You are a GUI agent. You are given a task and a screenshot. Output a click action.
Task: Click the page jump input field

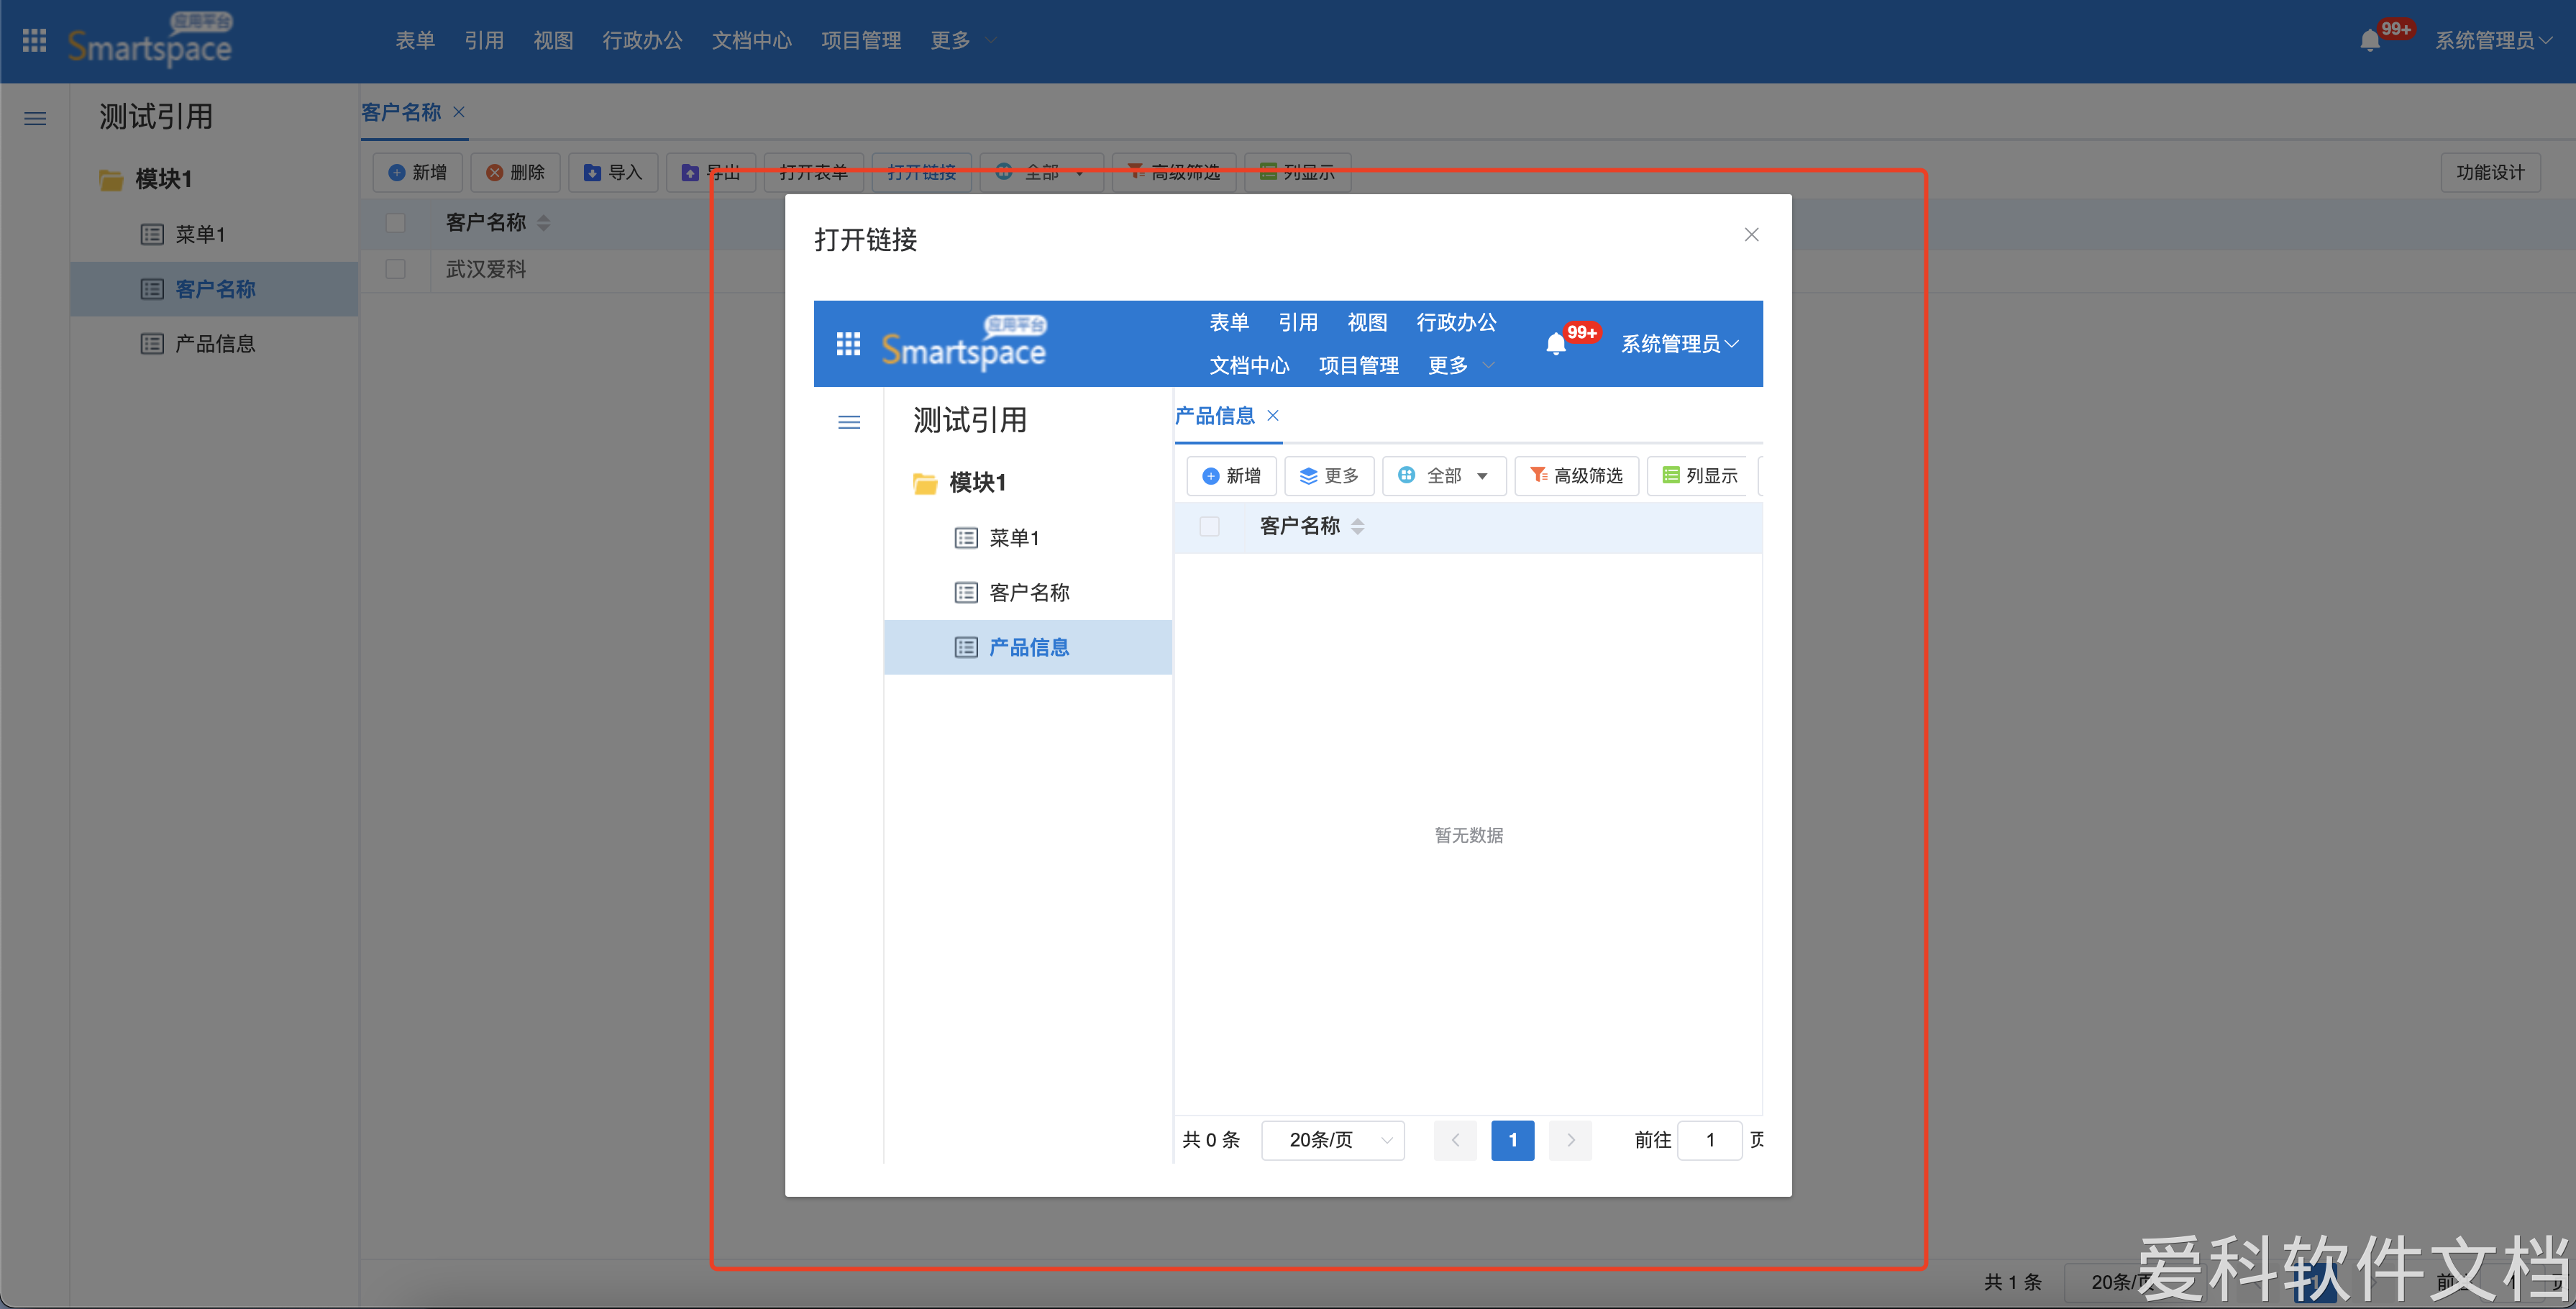[1709, 1140]
